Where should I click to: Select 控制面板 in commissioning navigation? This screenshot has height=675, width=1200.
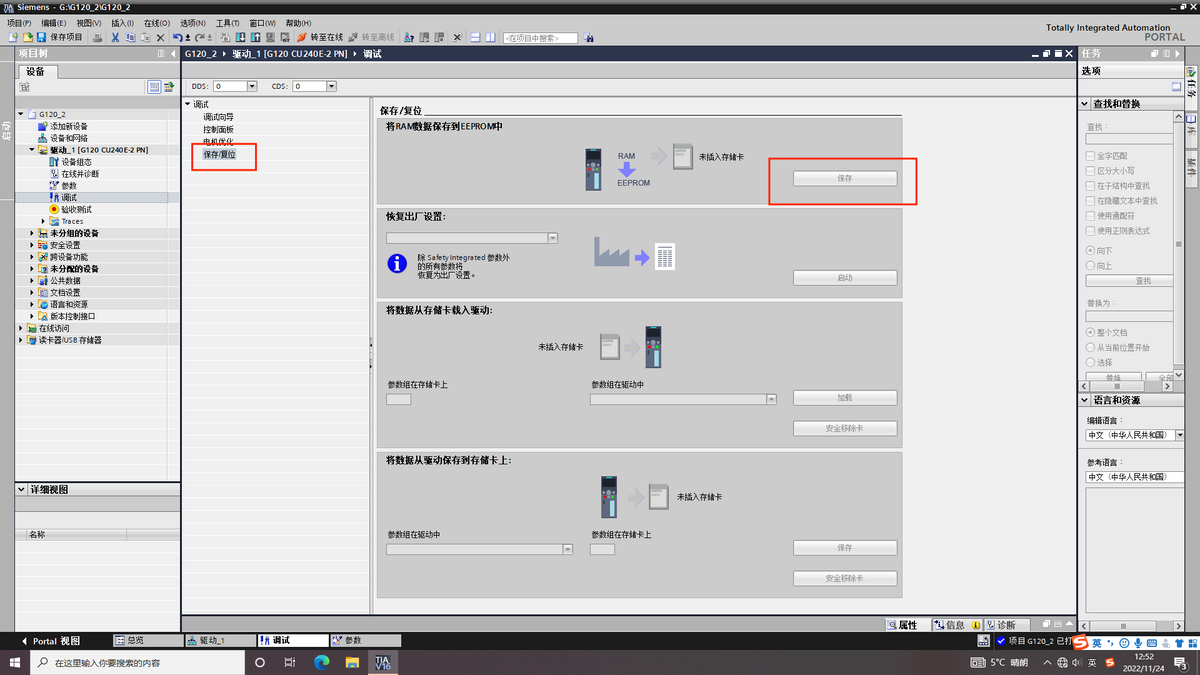point(218,130)
